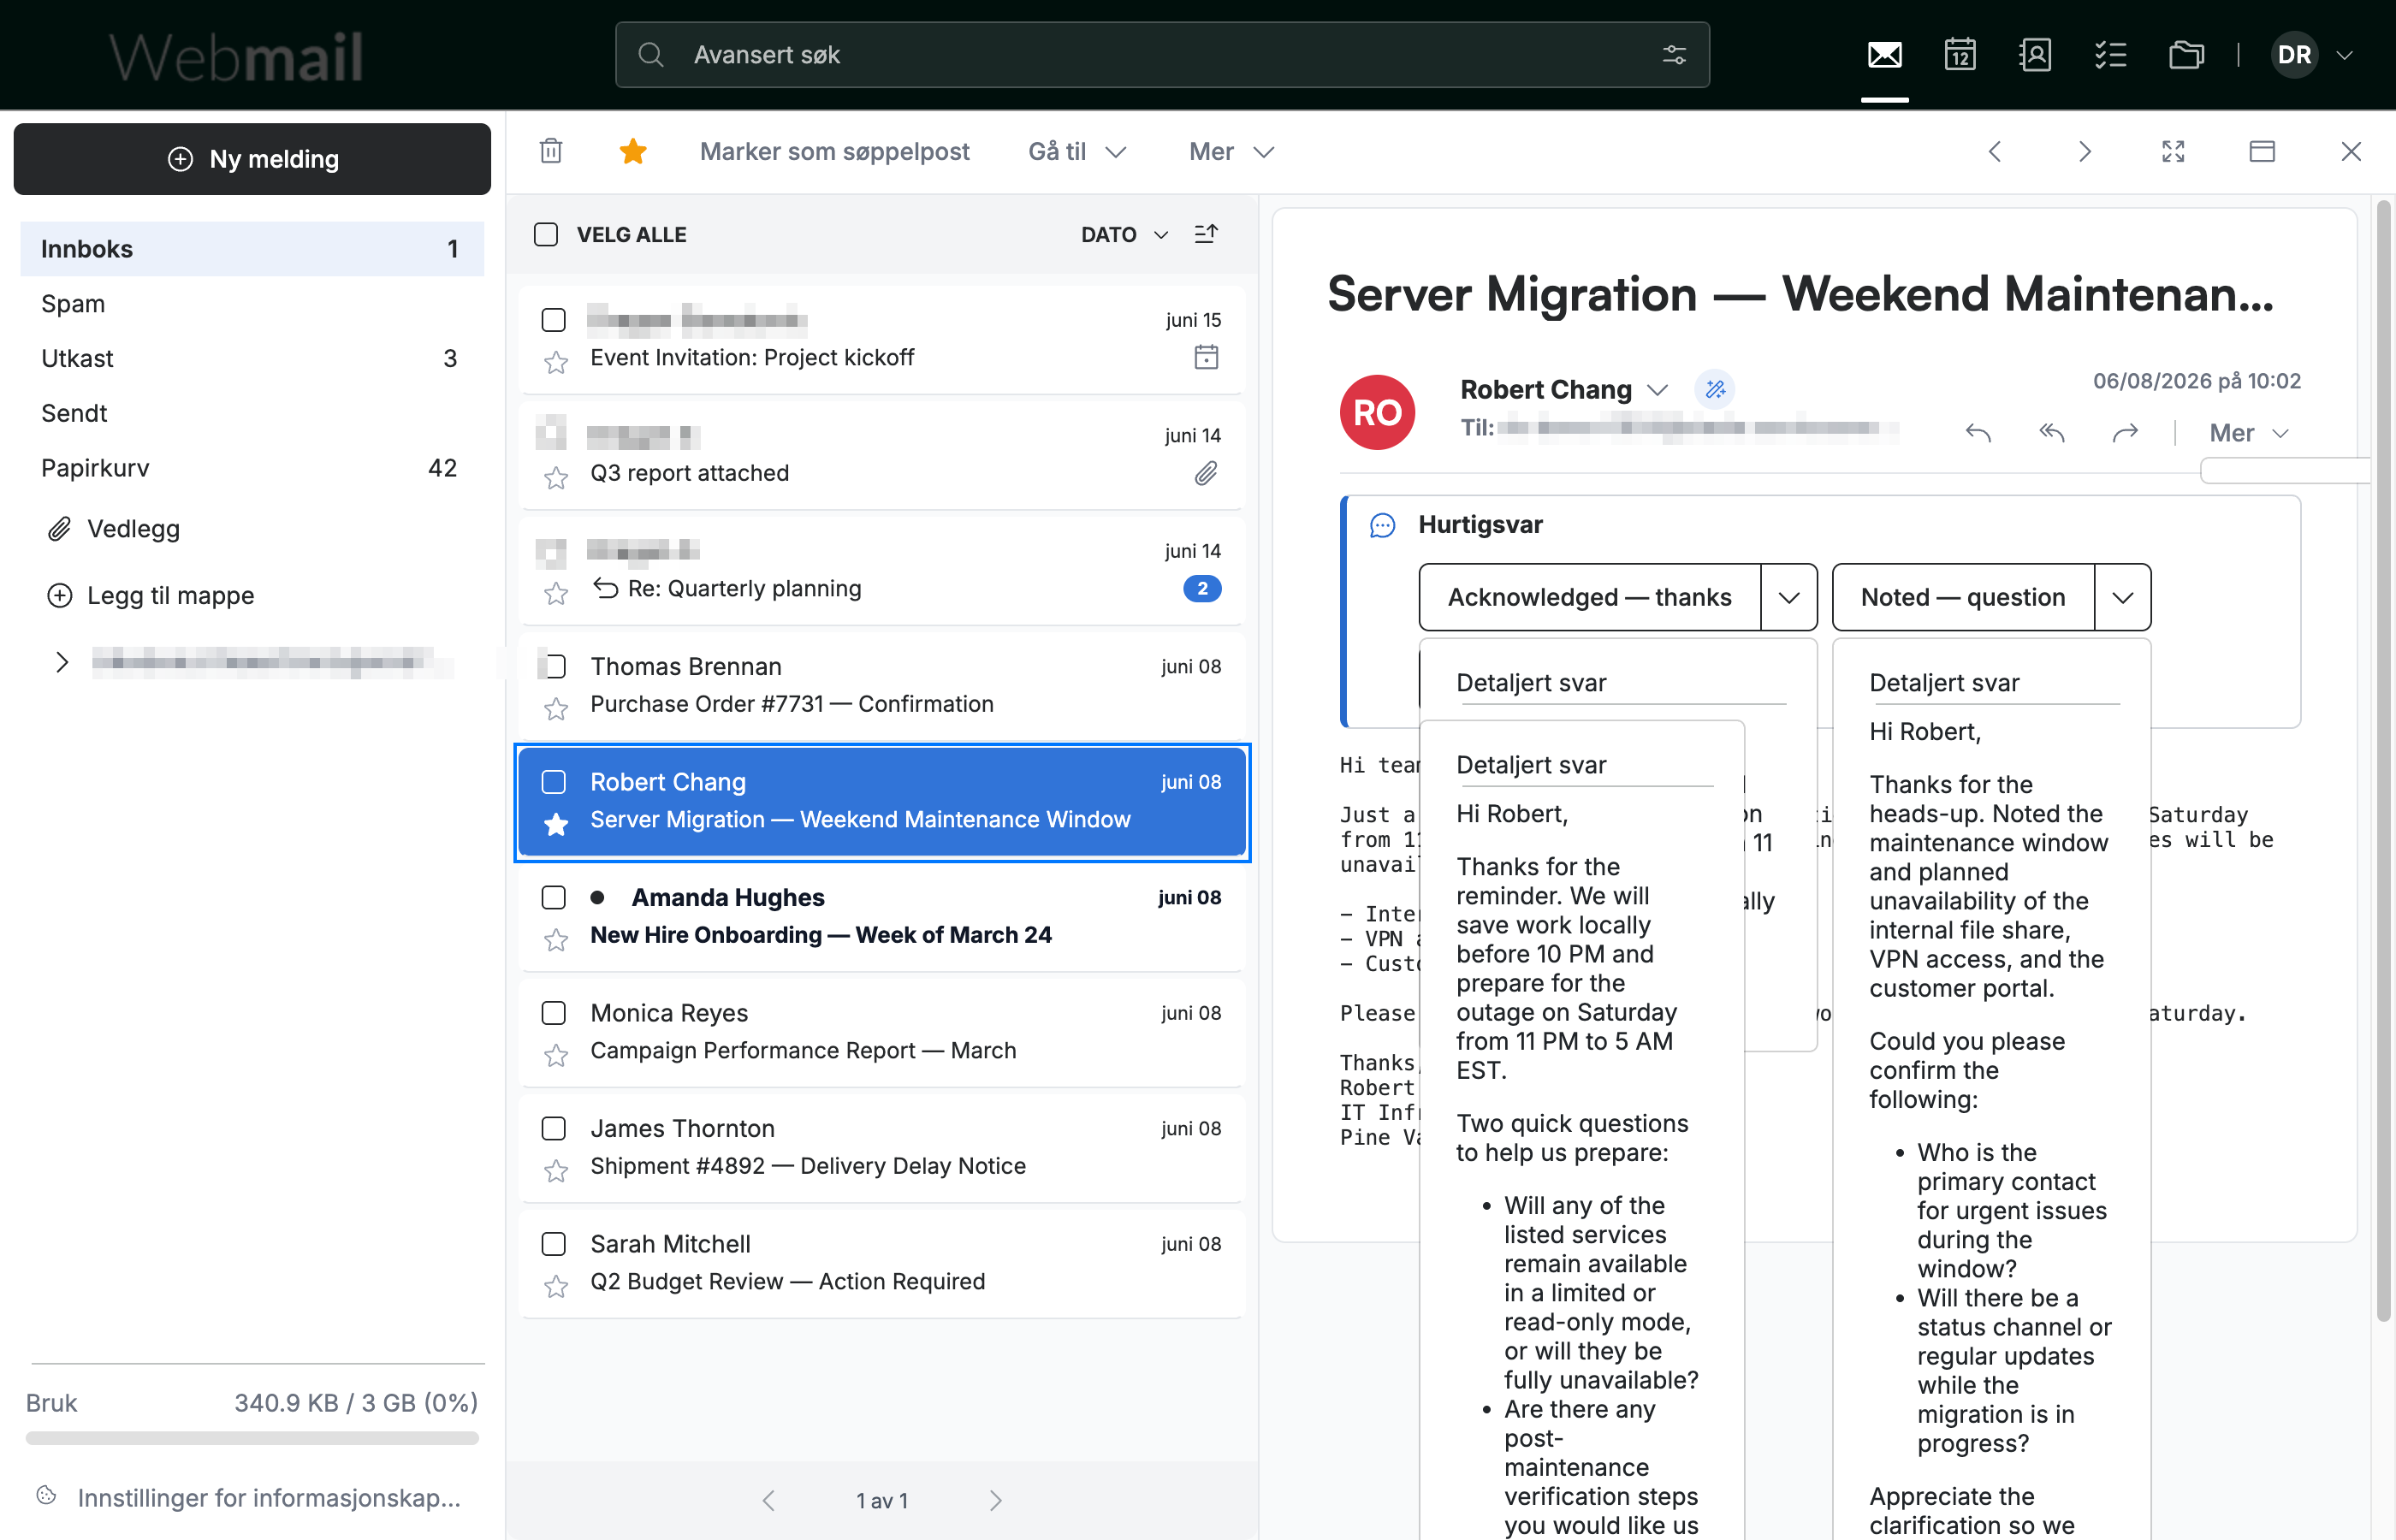Open the Files folder icon
The image size is (2396, 1540).
tap(2186, 54)
